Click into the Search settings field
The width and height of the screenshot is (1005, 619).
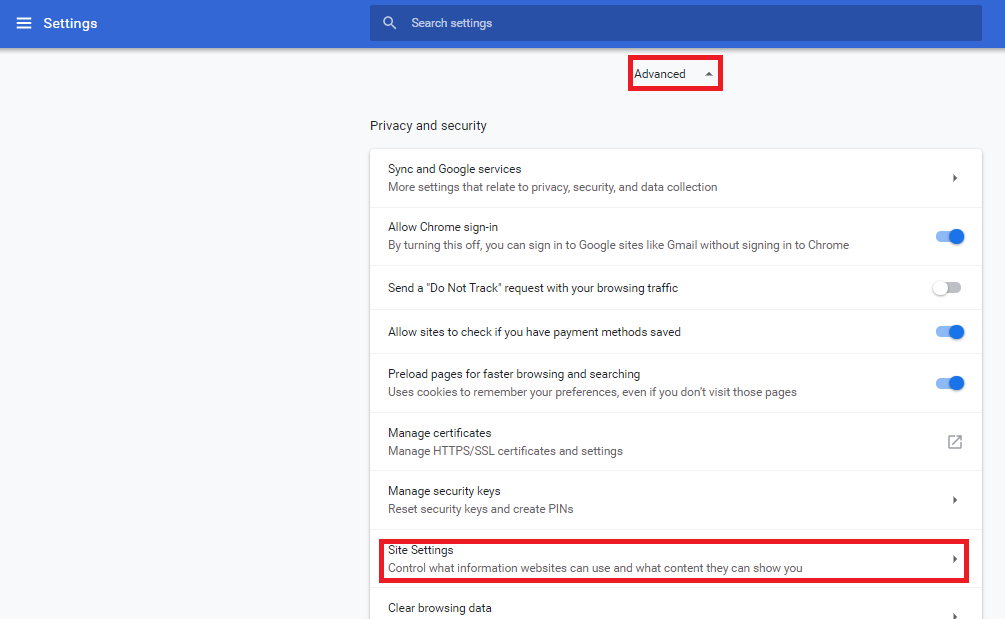pos(680,23)
